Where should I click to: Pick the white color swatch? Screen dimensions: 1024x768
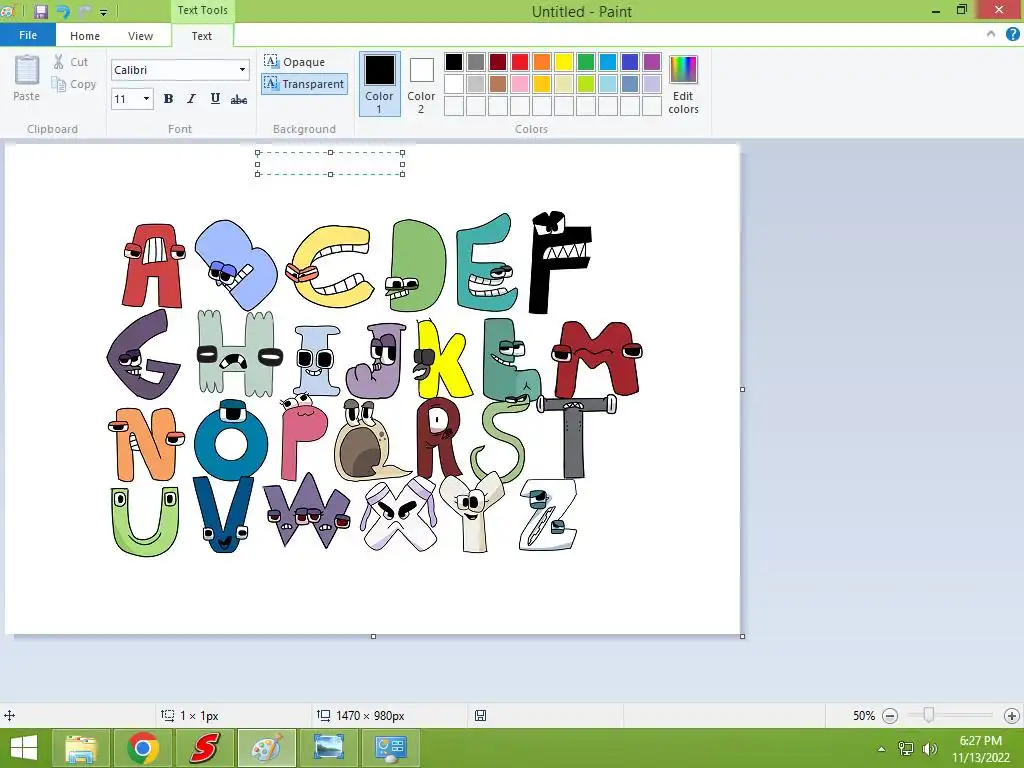tap(454, 84)
